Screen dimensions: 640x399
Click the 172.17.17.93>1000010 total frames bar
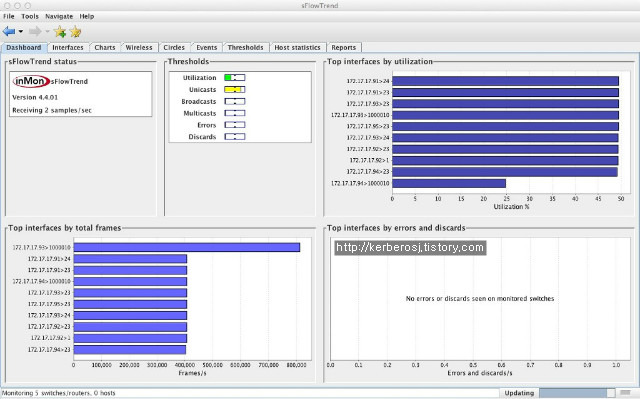(187, 247)
